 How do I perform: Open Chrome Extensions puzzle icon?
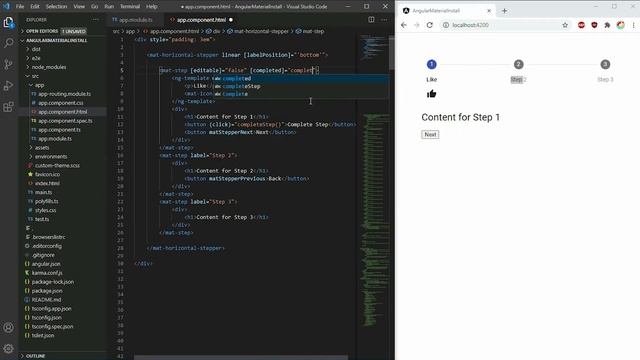pyautogui.click(x=607, y=25)
